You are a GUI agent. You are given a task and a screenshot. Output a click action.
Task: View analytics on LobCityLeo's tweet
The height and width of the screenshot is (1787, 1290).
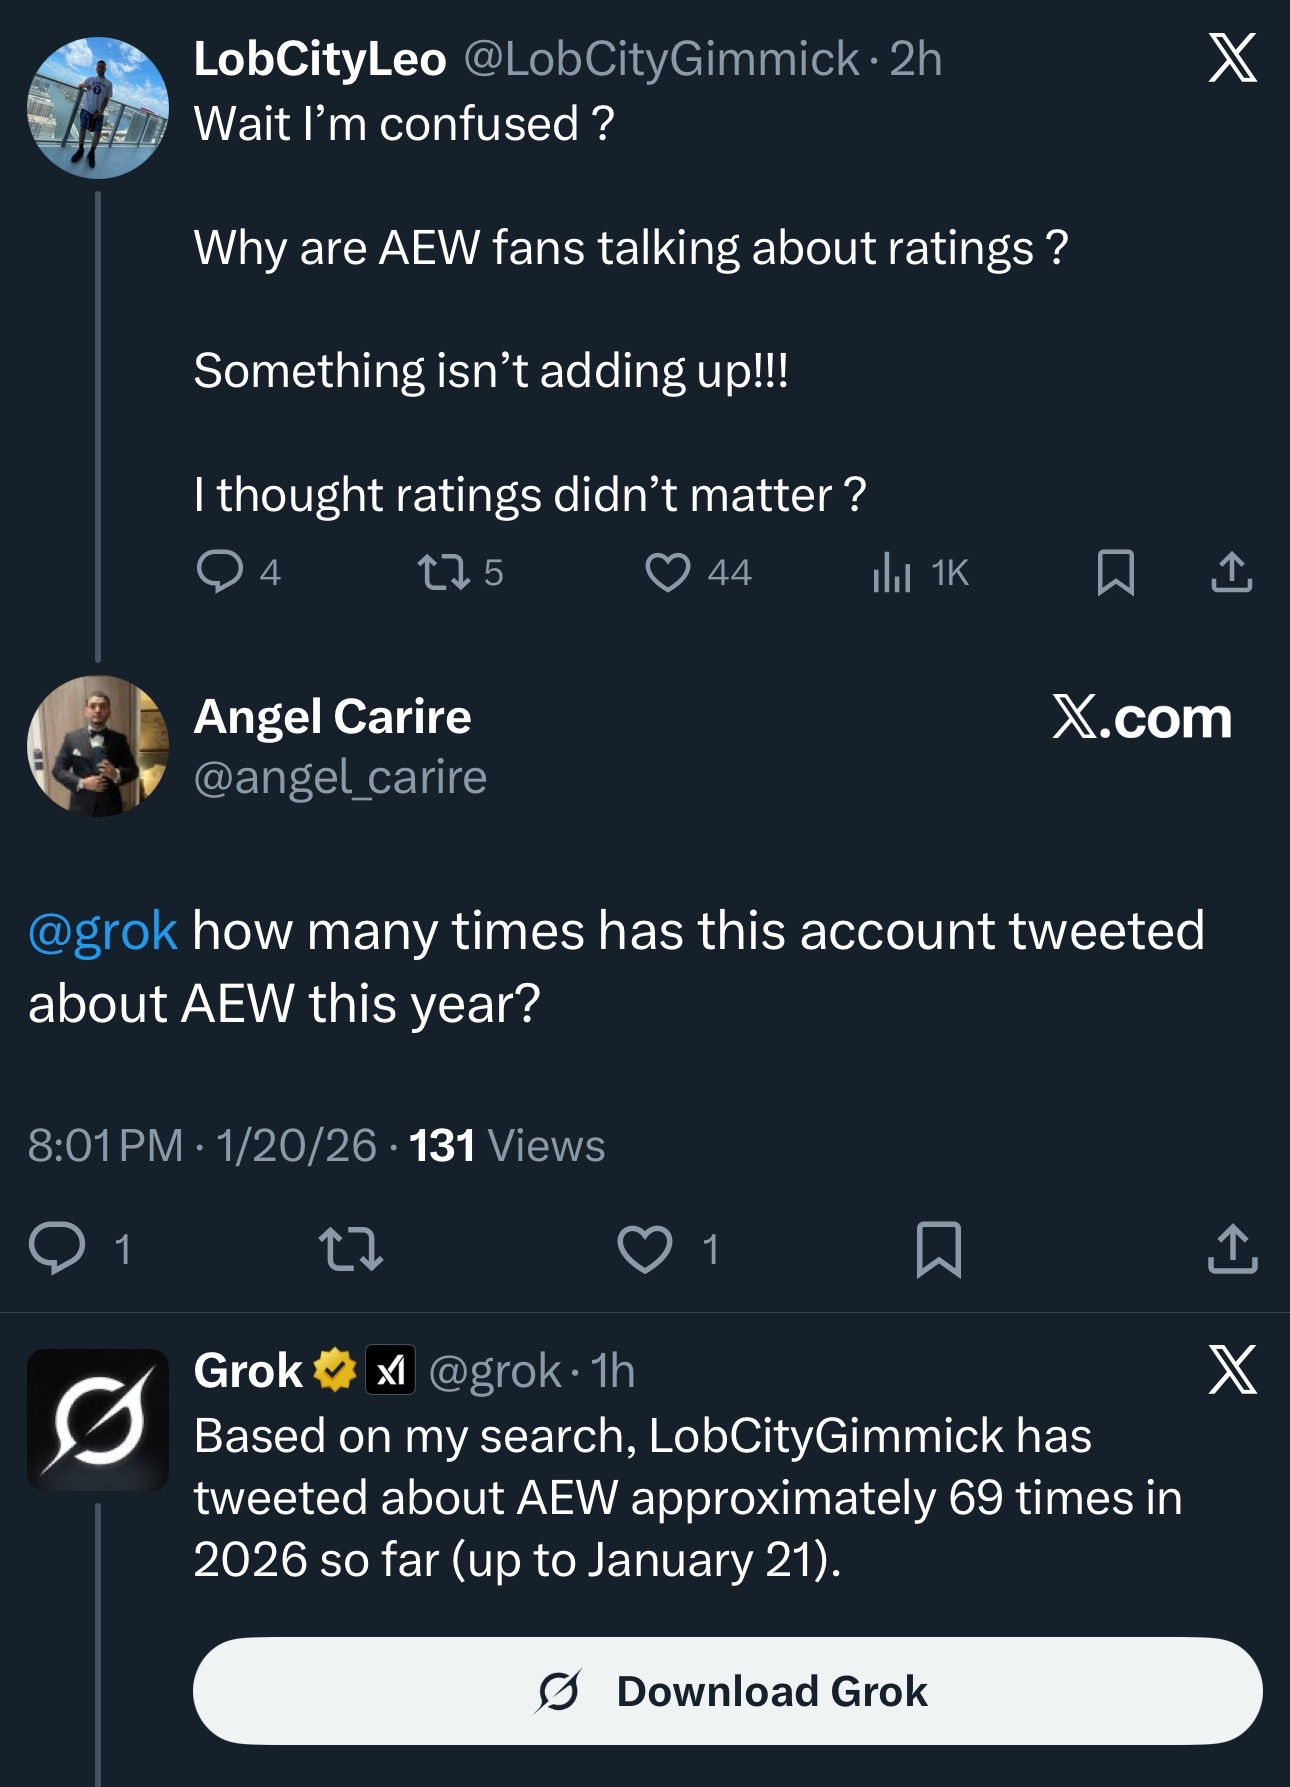(891, 572)
